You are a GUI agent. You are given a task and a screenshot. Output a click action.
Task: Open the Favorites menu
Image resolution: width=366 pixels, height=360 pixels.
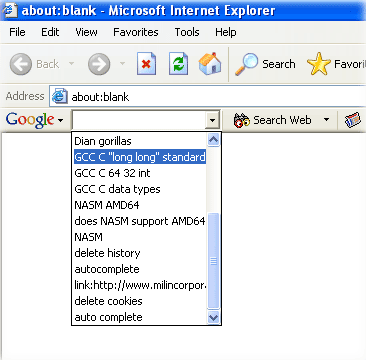(136, 32)
